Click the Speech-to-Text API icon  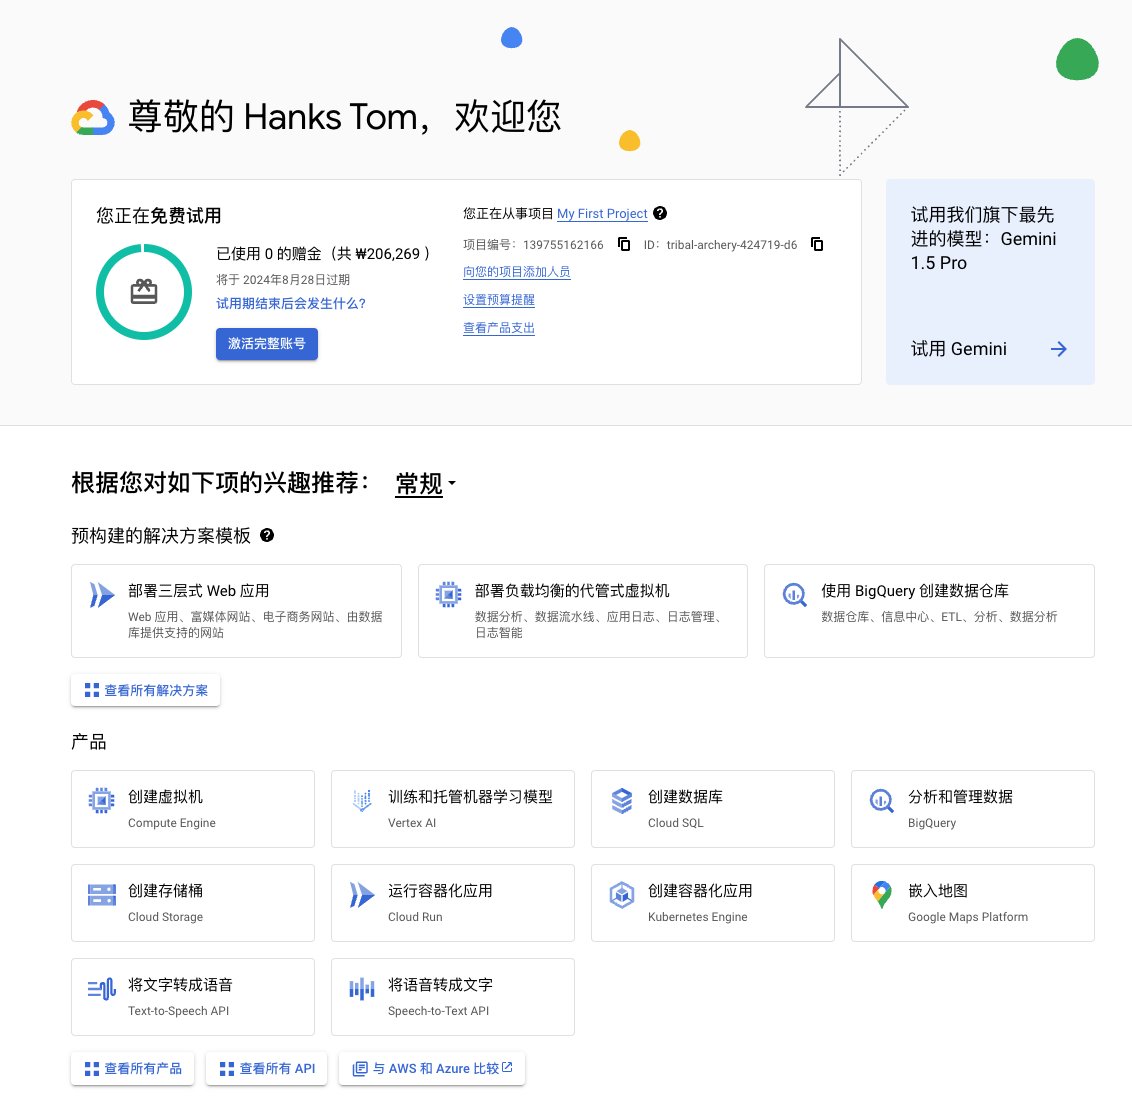coord(362,988)
